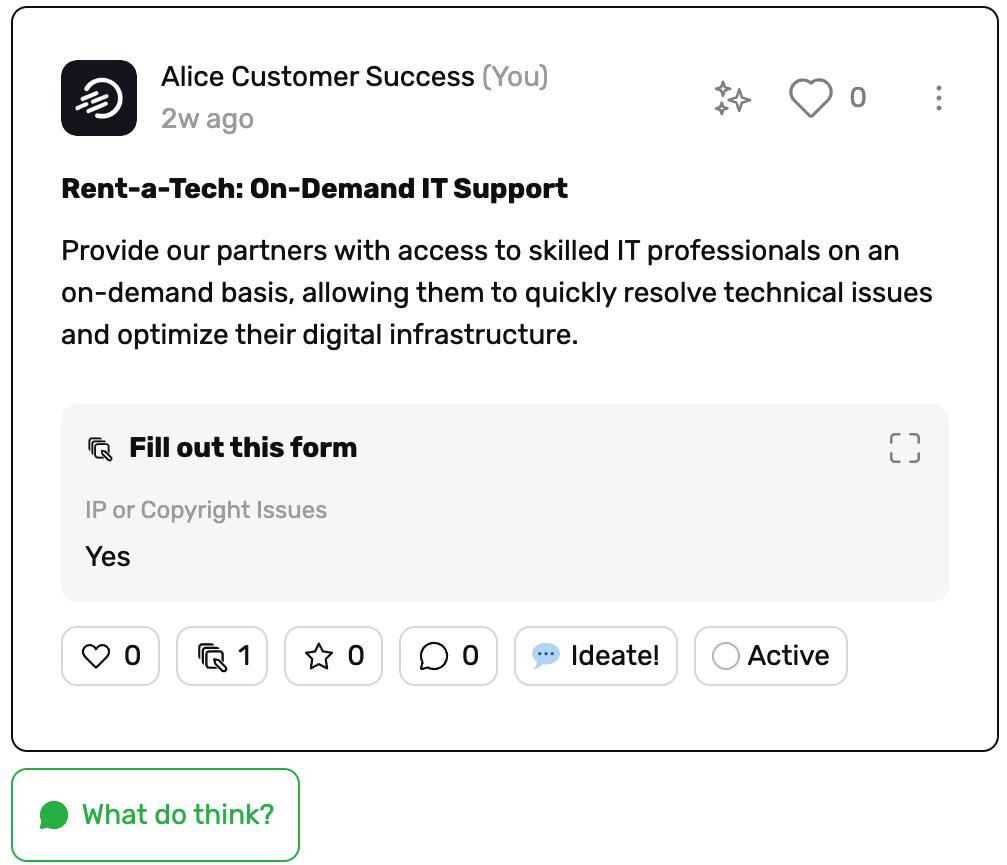The width and height of the screenshot is (1007, 865).
Task: Click Alice Customer Success's avatar logo
Action: click(x=99, y=98)
